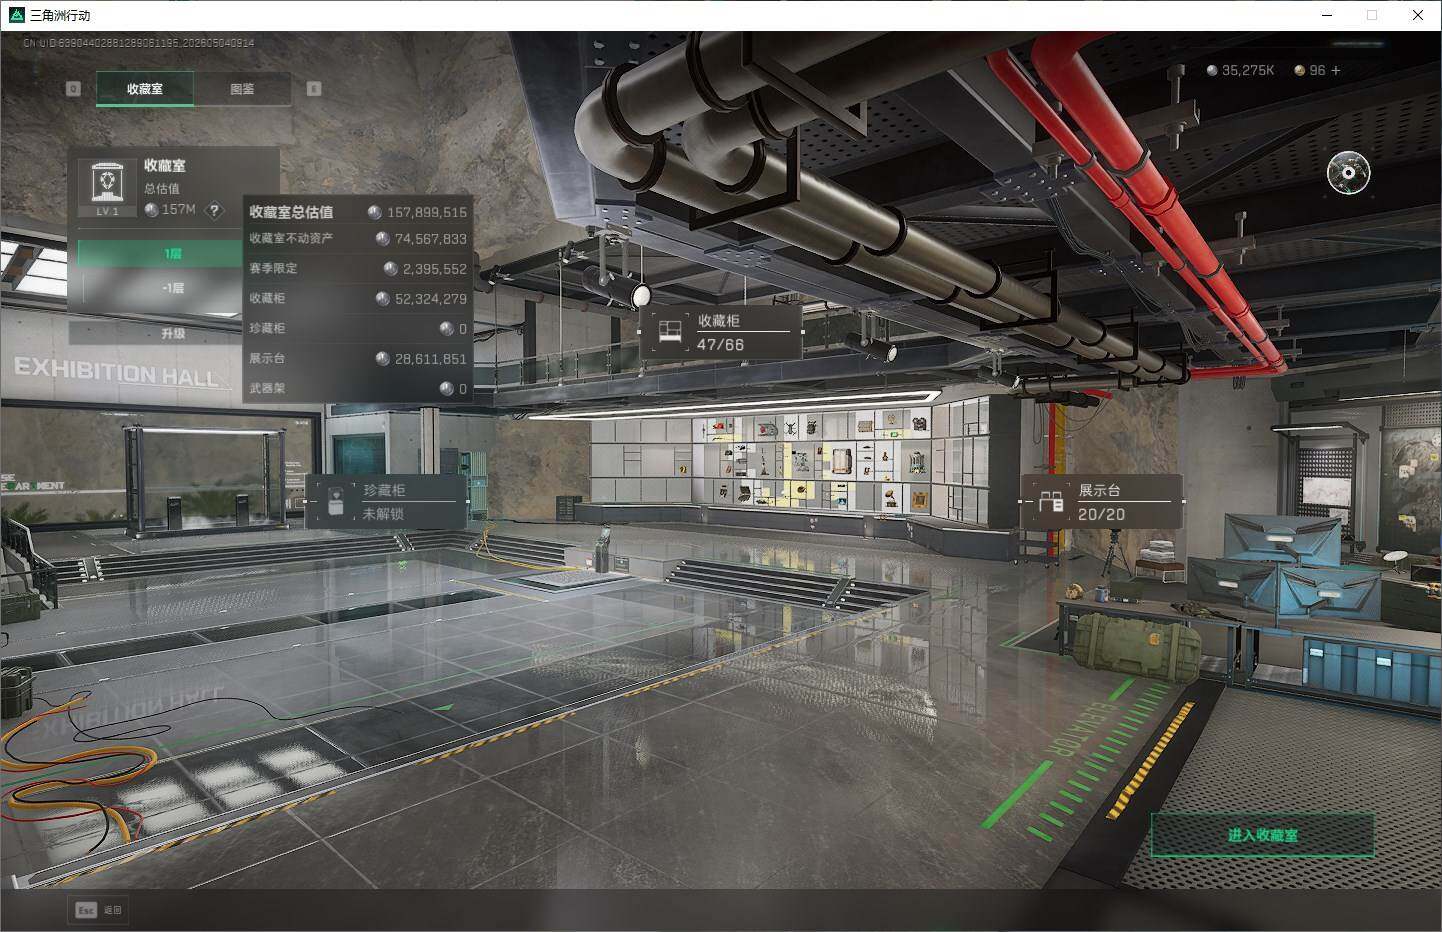The height and width of the screenshot is (932, 1442).
Task: Open the ? help icon beside 157M
Action: click(214, 211)
